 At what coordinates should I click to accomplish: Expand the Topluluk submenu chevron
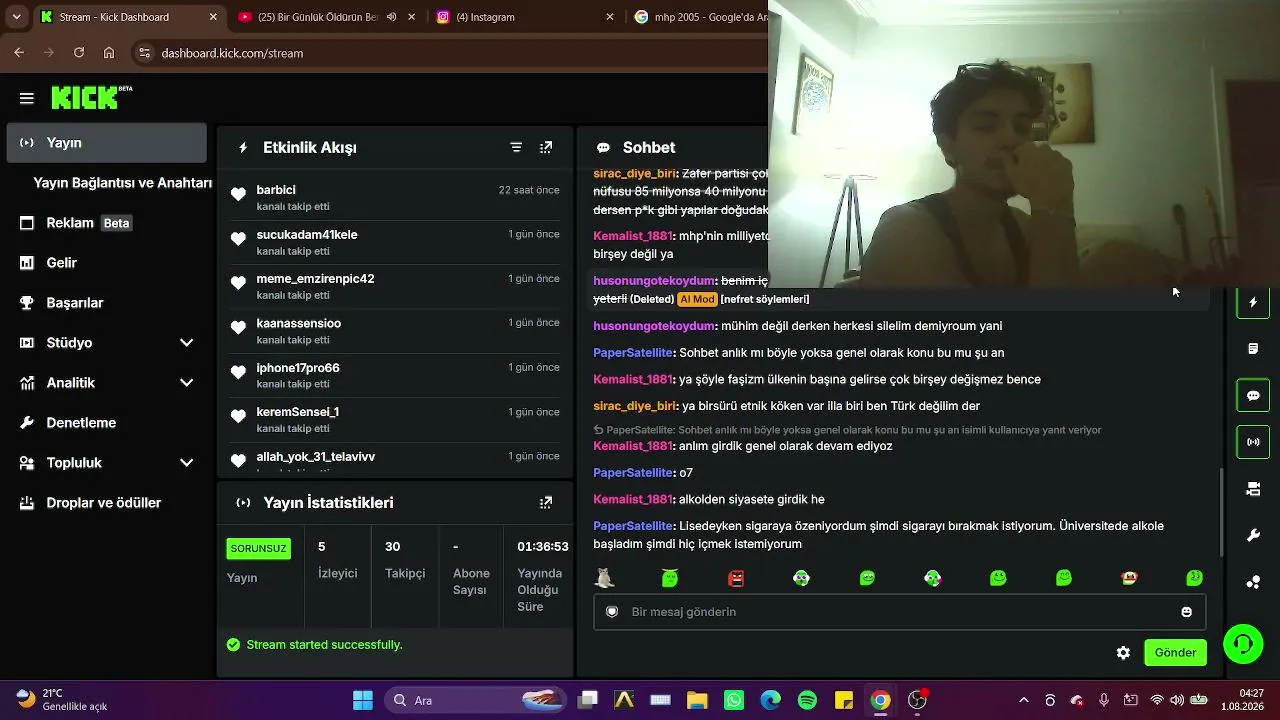coord(186,463)
